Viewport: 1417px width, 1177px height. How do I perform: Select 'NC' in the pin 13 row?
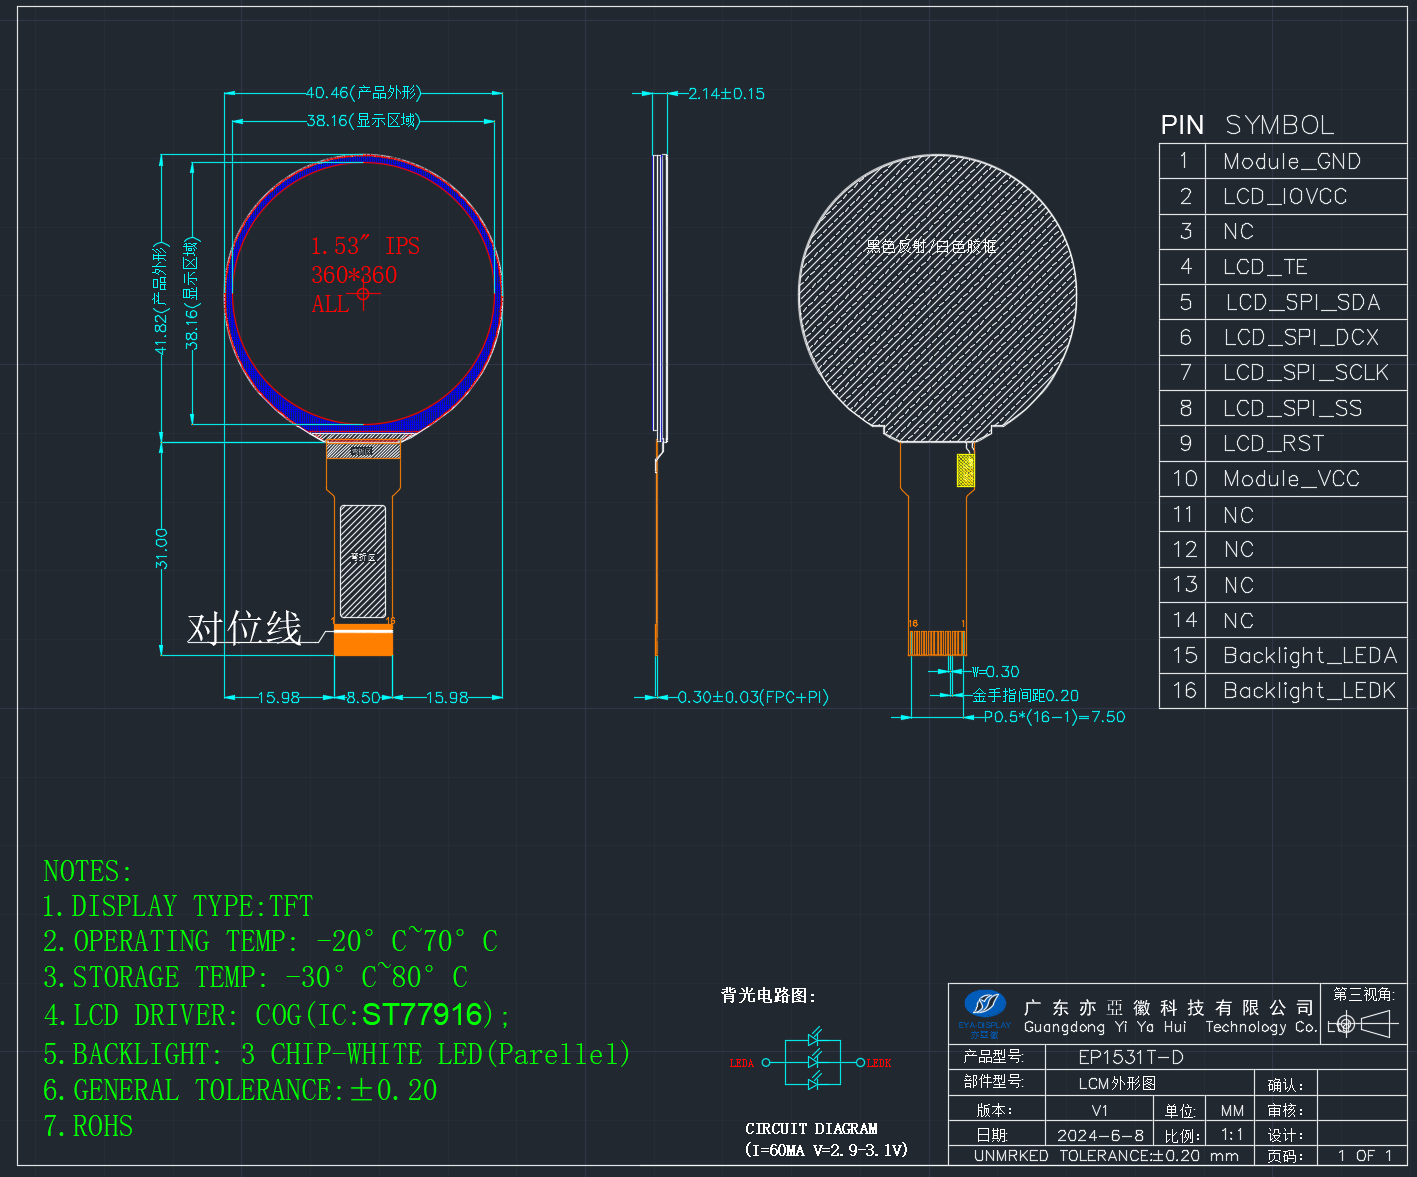pos(1238,586)
